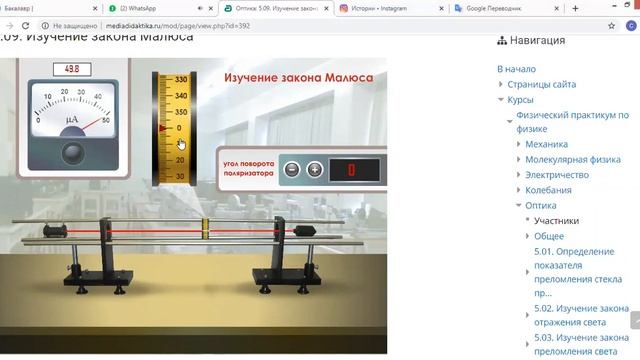
Task: Click the polarizer angle digital display
Action: (354, 170)
